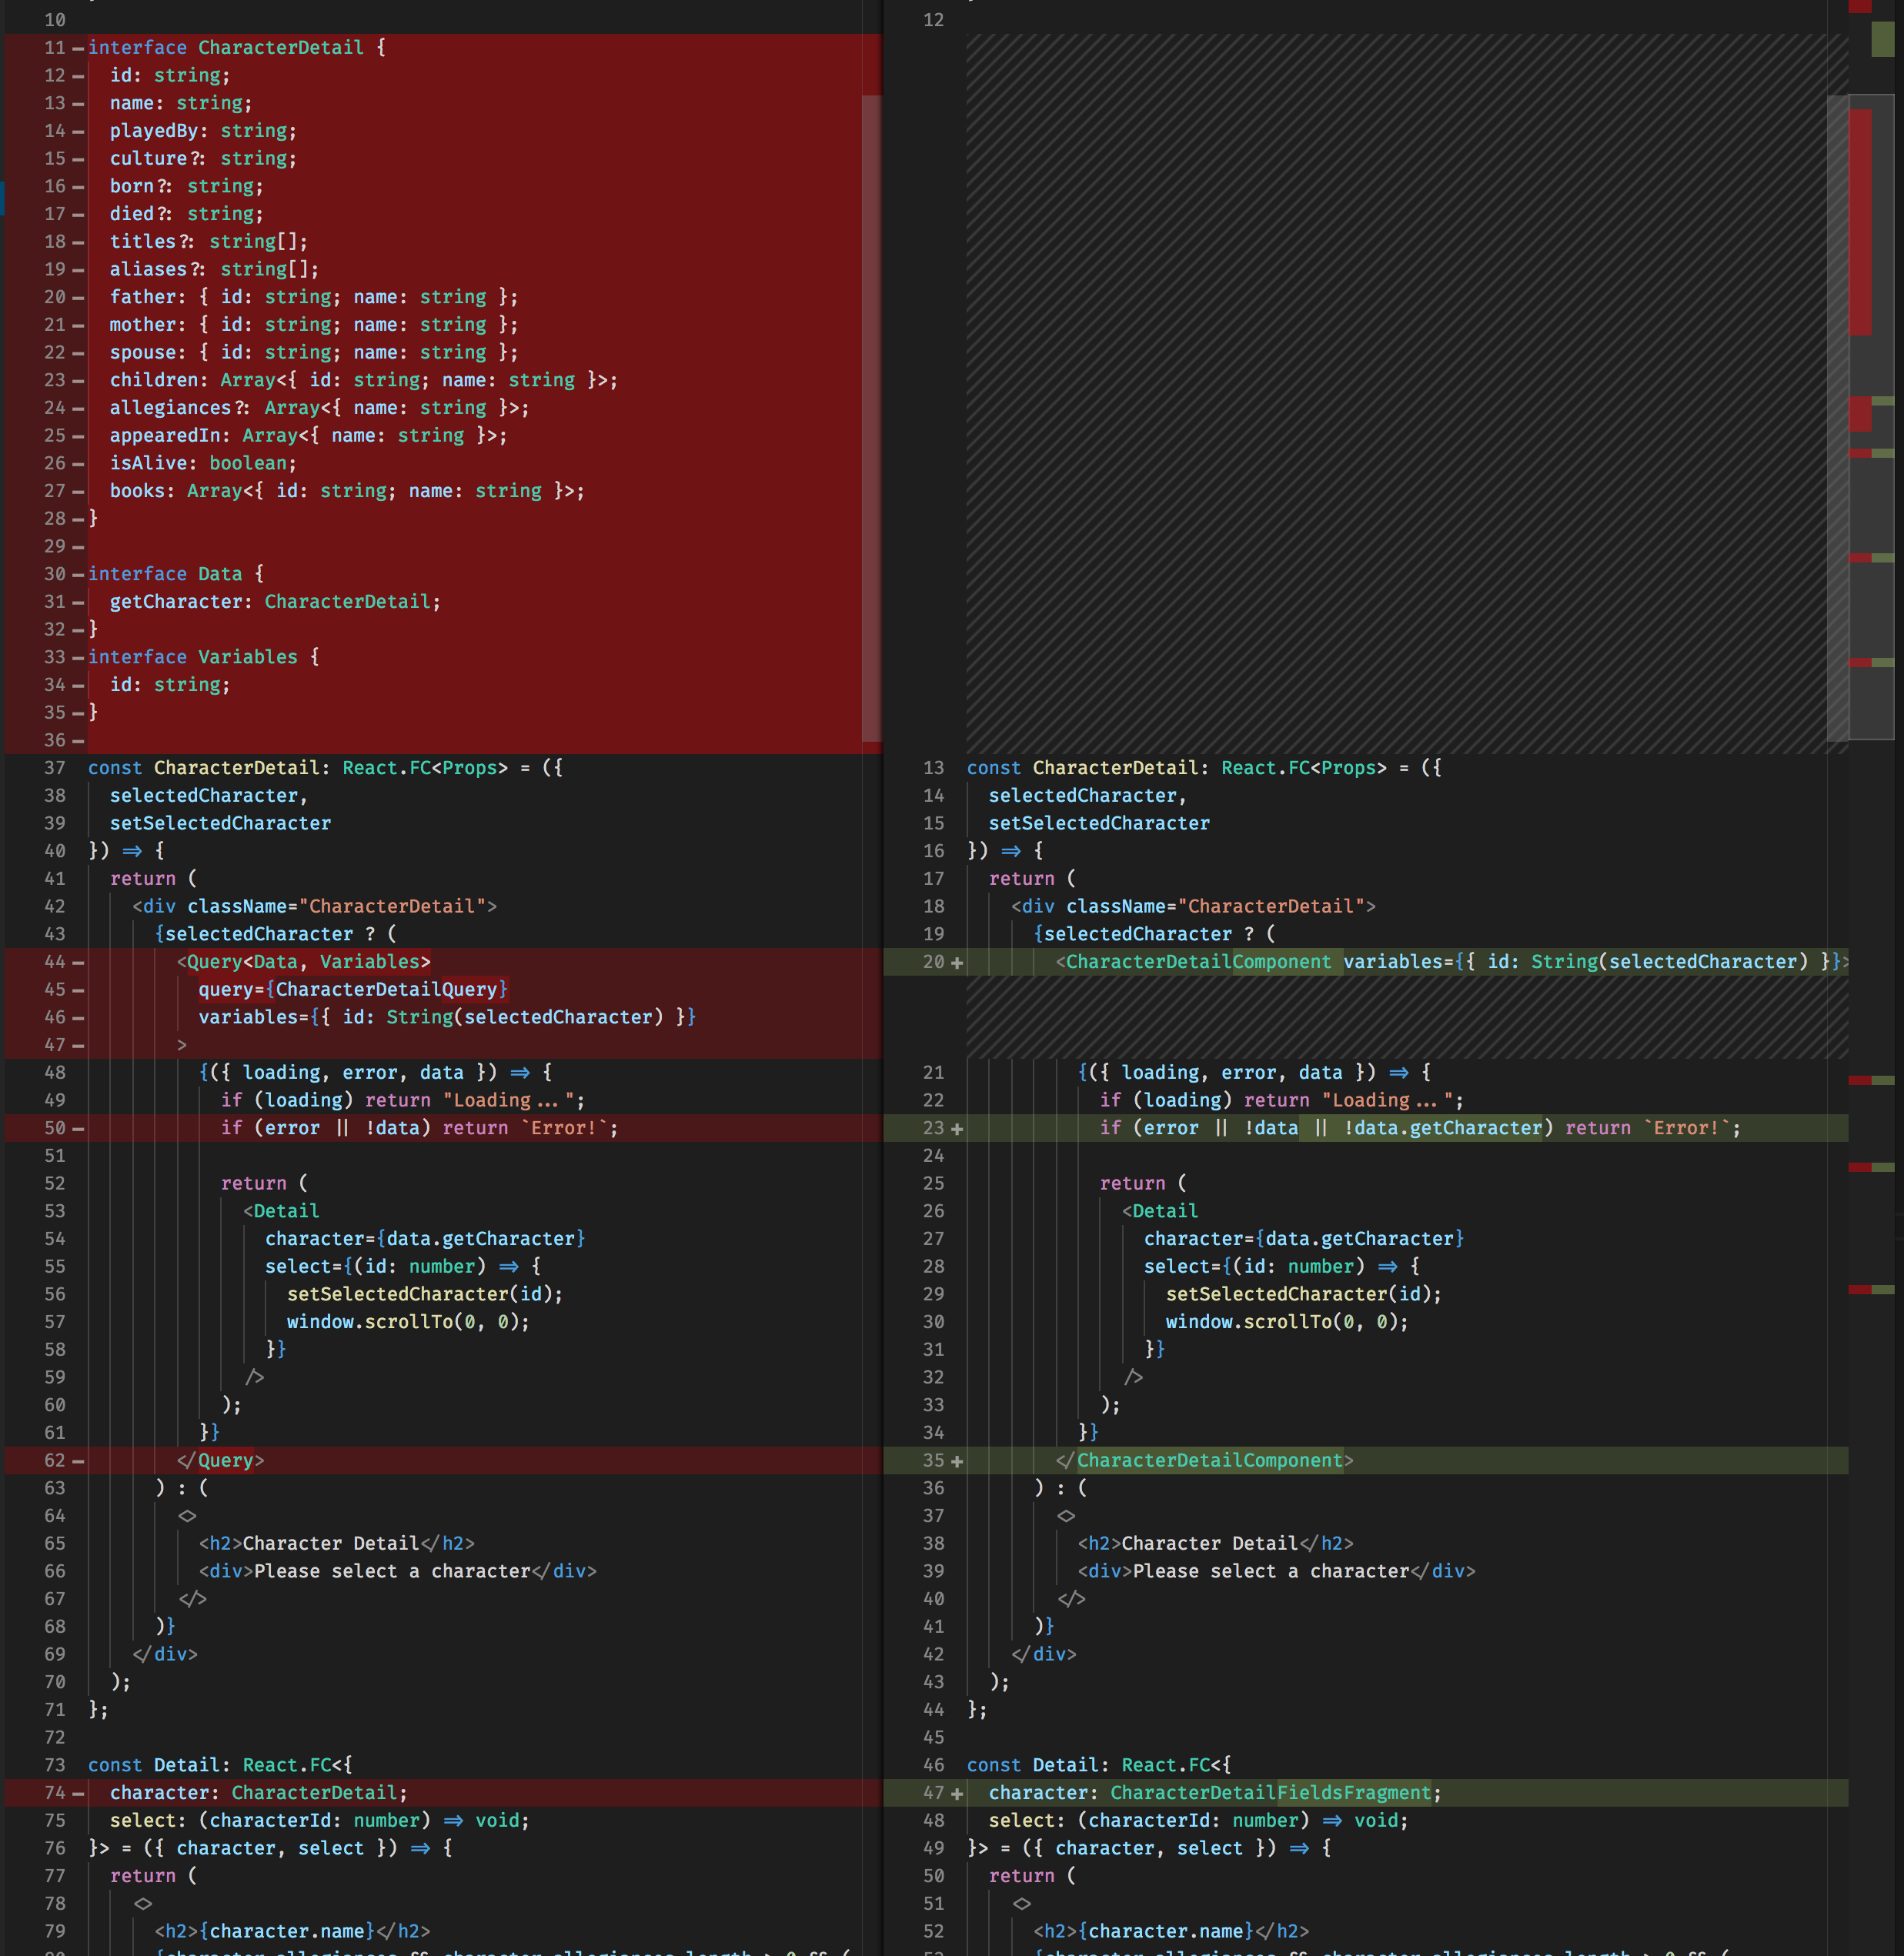Click line number 13 in the modified pane
The height and width of the screenshot is (1956, 1904).
[933, 768]
